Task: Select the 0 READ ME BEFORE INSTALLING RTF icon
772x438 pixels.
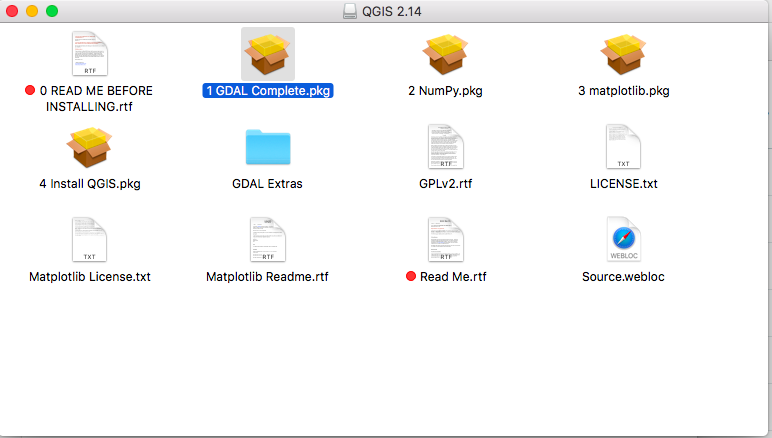Action: 90,54
